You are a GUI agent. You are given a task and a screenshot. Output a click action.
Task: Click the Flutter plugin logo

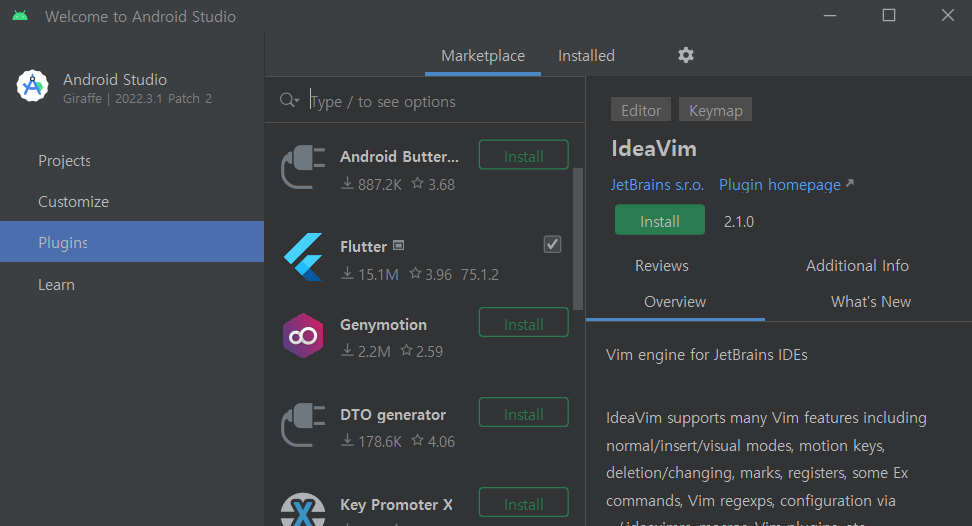303,257
